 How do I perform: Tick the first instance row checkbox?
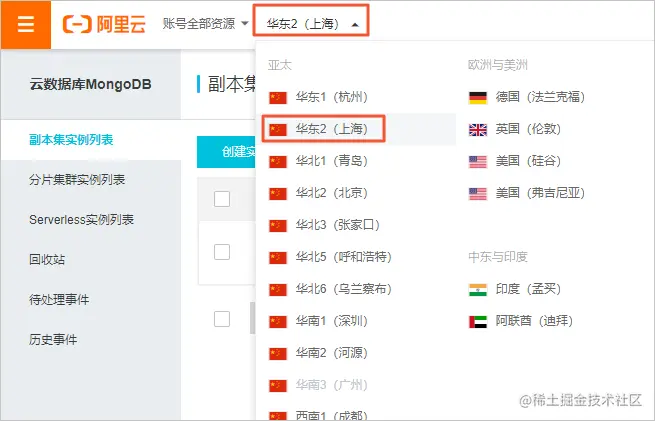click(222, 252)
